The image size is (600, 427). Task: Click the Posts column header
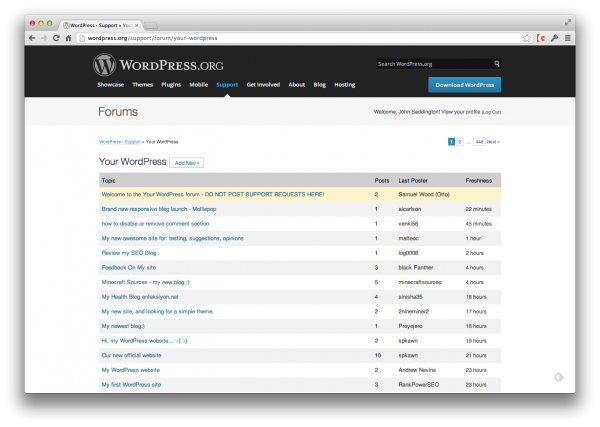click(x=382, y=180)
